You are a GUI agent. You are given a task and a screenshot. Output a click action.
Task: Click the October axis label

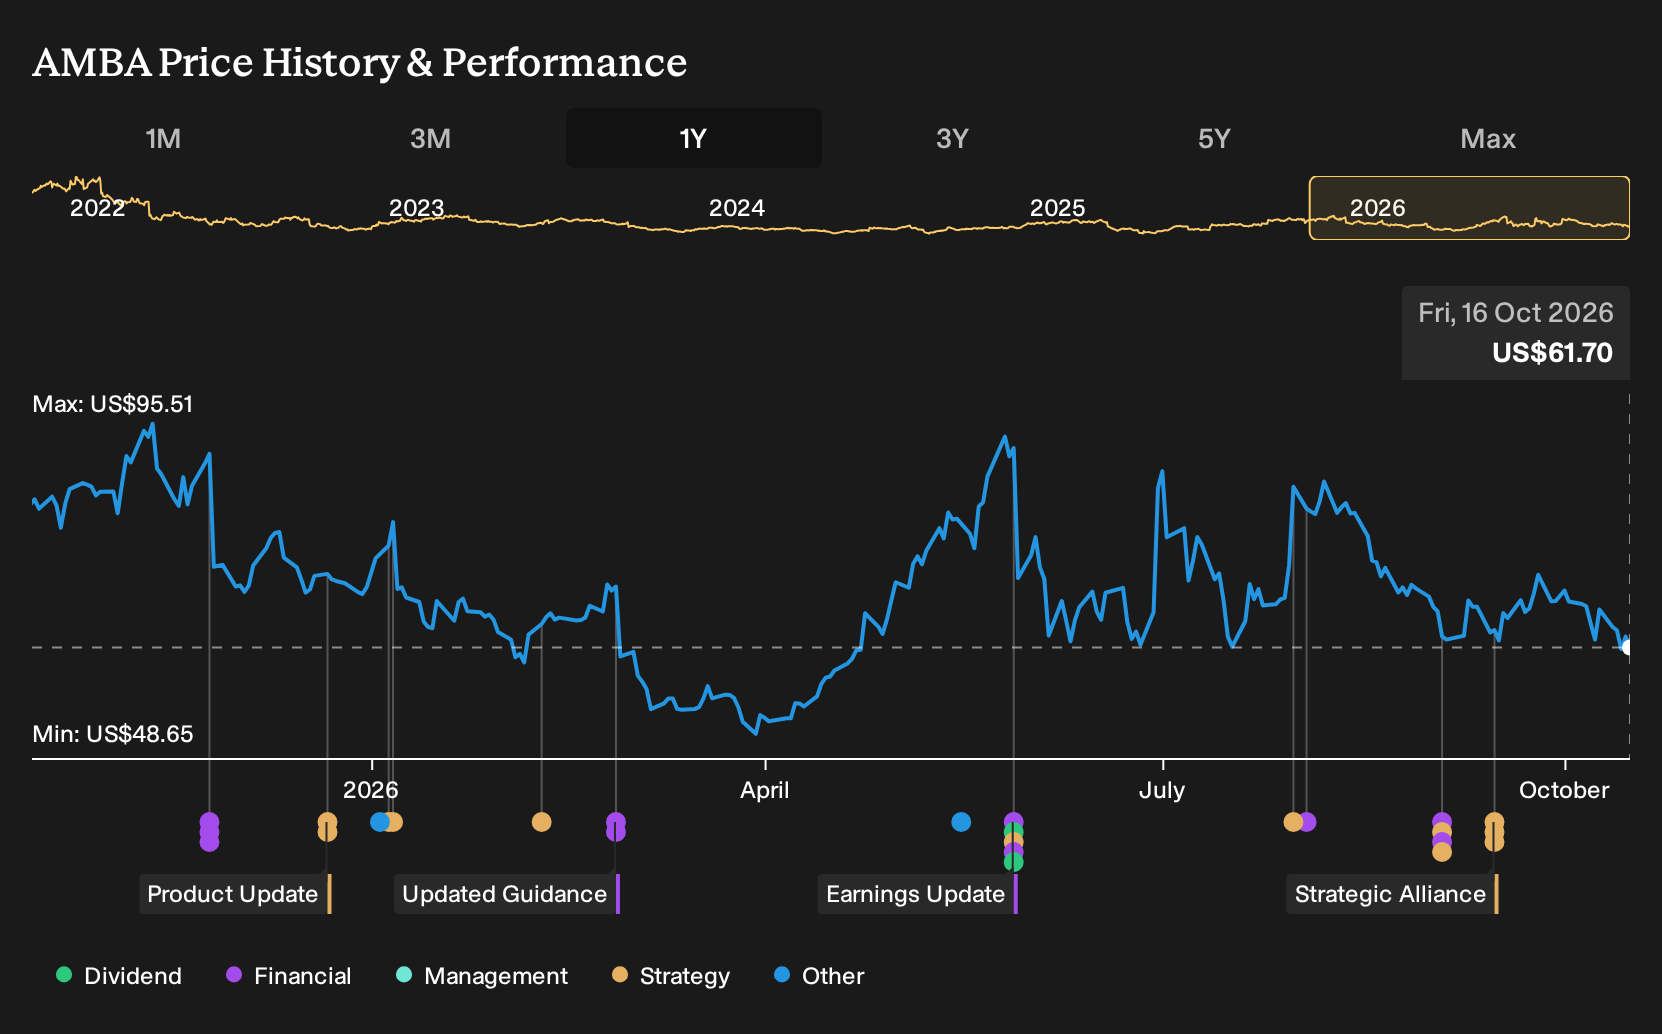point(1564,790)
